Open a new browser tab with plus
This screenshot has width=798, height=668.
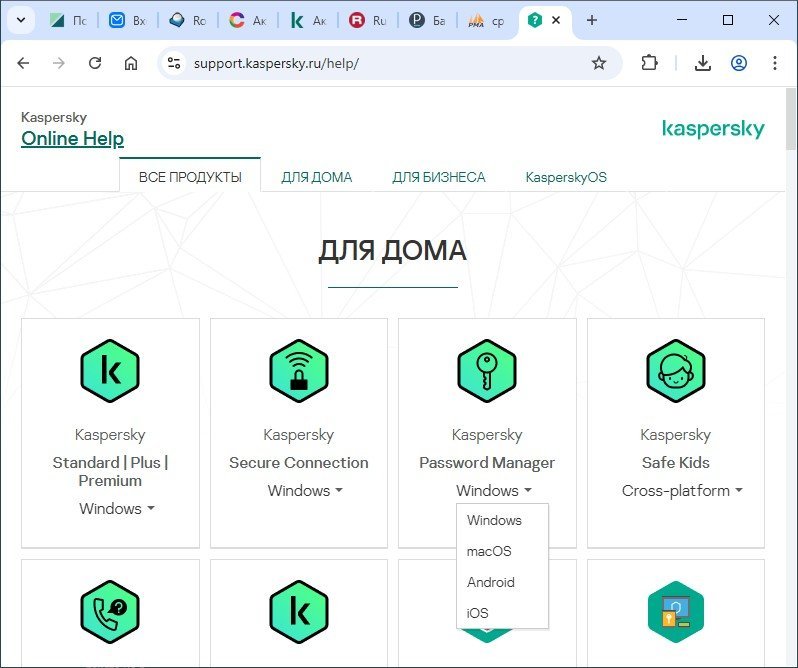(591, 20)
